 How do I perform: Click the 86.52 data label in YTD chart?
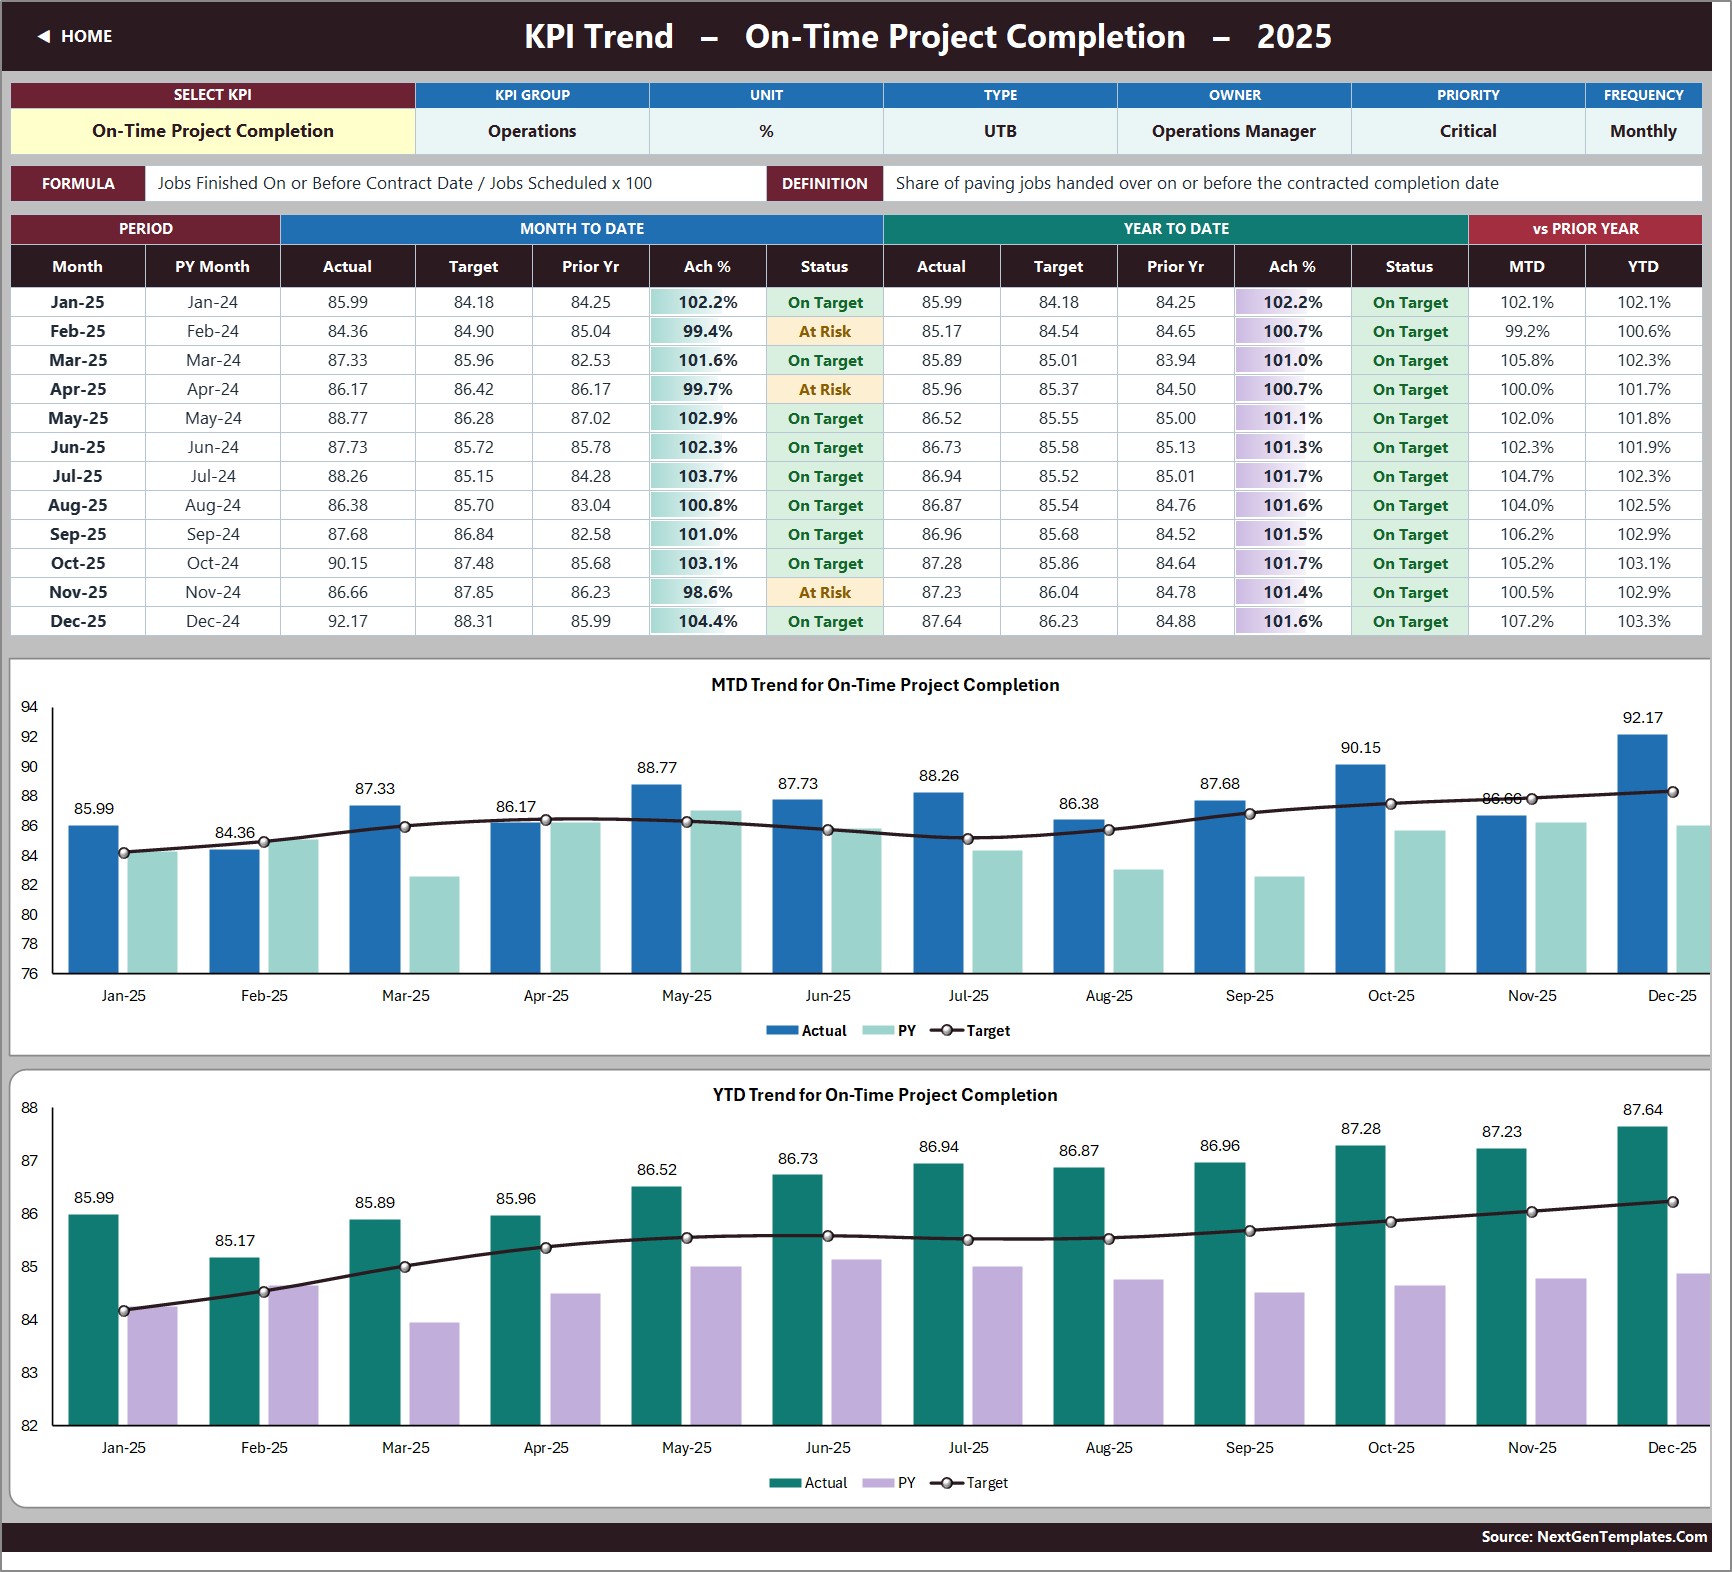point(657,1170)
